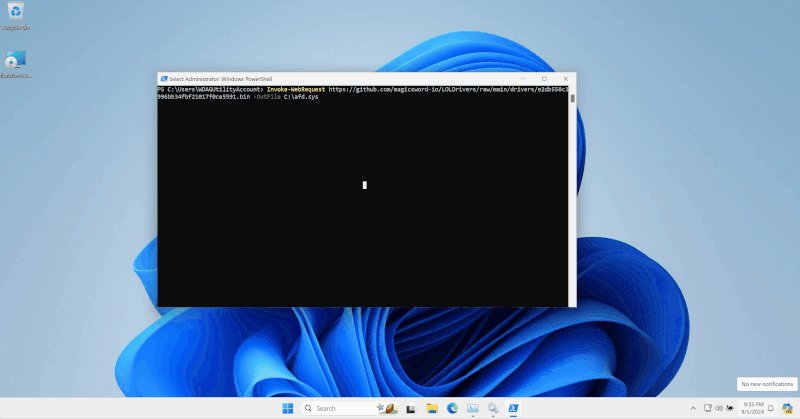Click the No new notifications tooltip
Image resolution: width=800 pixels, height=419 pixels.
point(767,384)
